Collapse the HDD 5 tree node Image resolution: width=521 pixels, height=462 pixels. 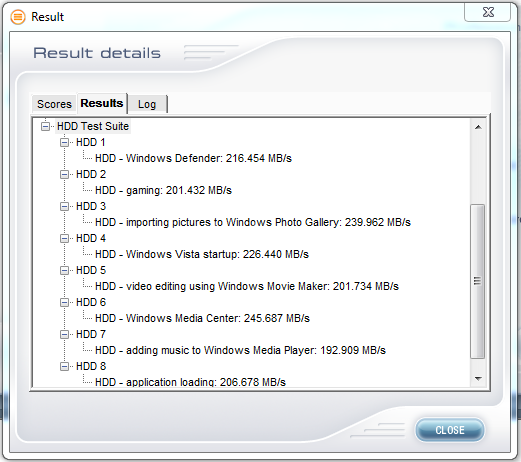click(x=64, y=270)
